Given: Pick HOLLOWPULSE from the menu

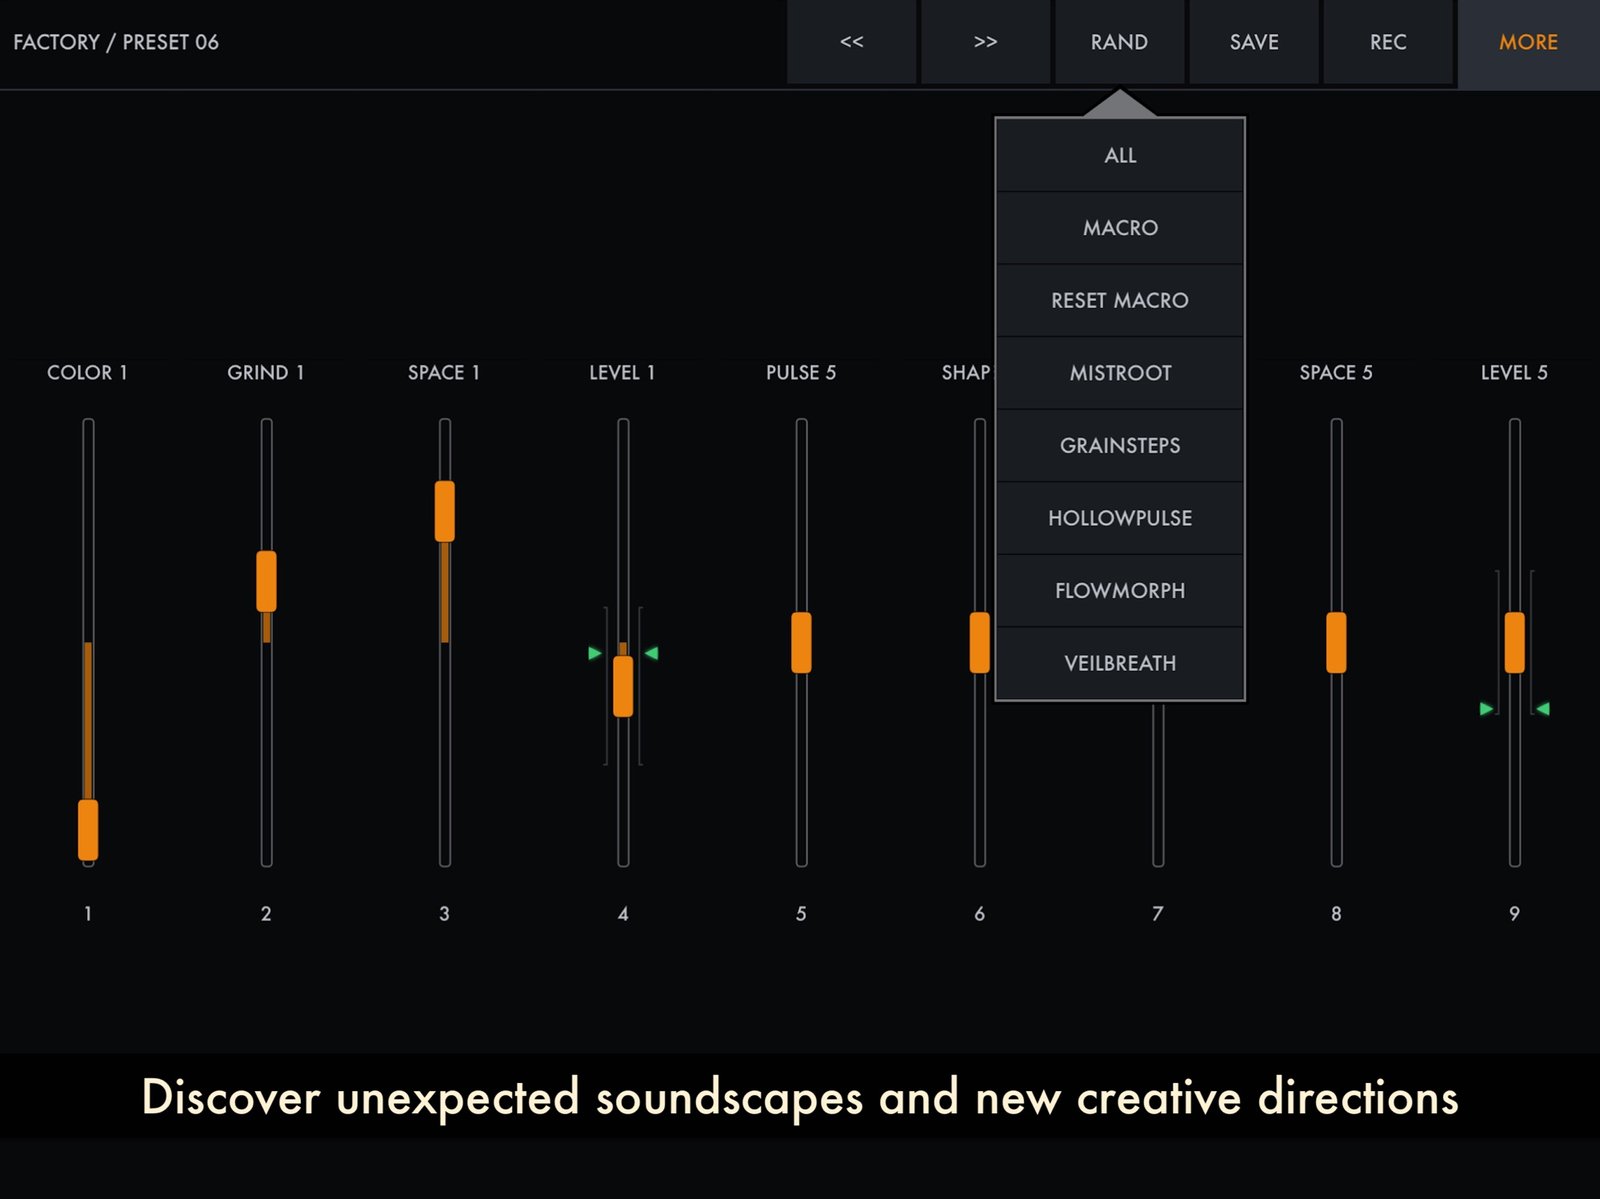Looking at the screenshot, I should (1120, 518).
